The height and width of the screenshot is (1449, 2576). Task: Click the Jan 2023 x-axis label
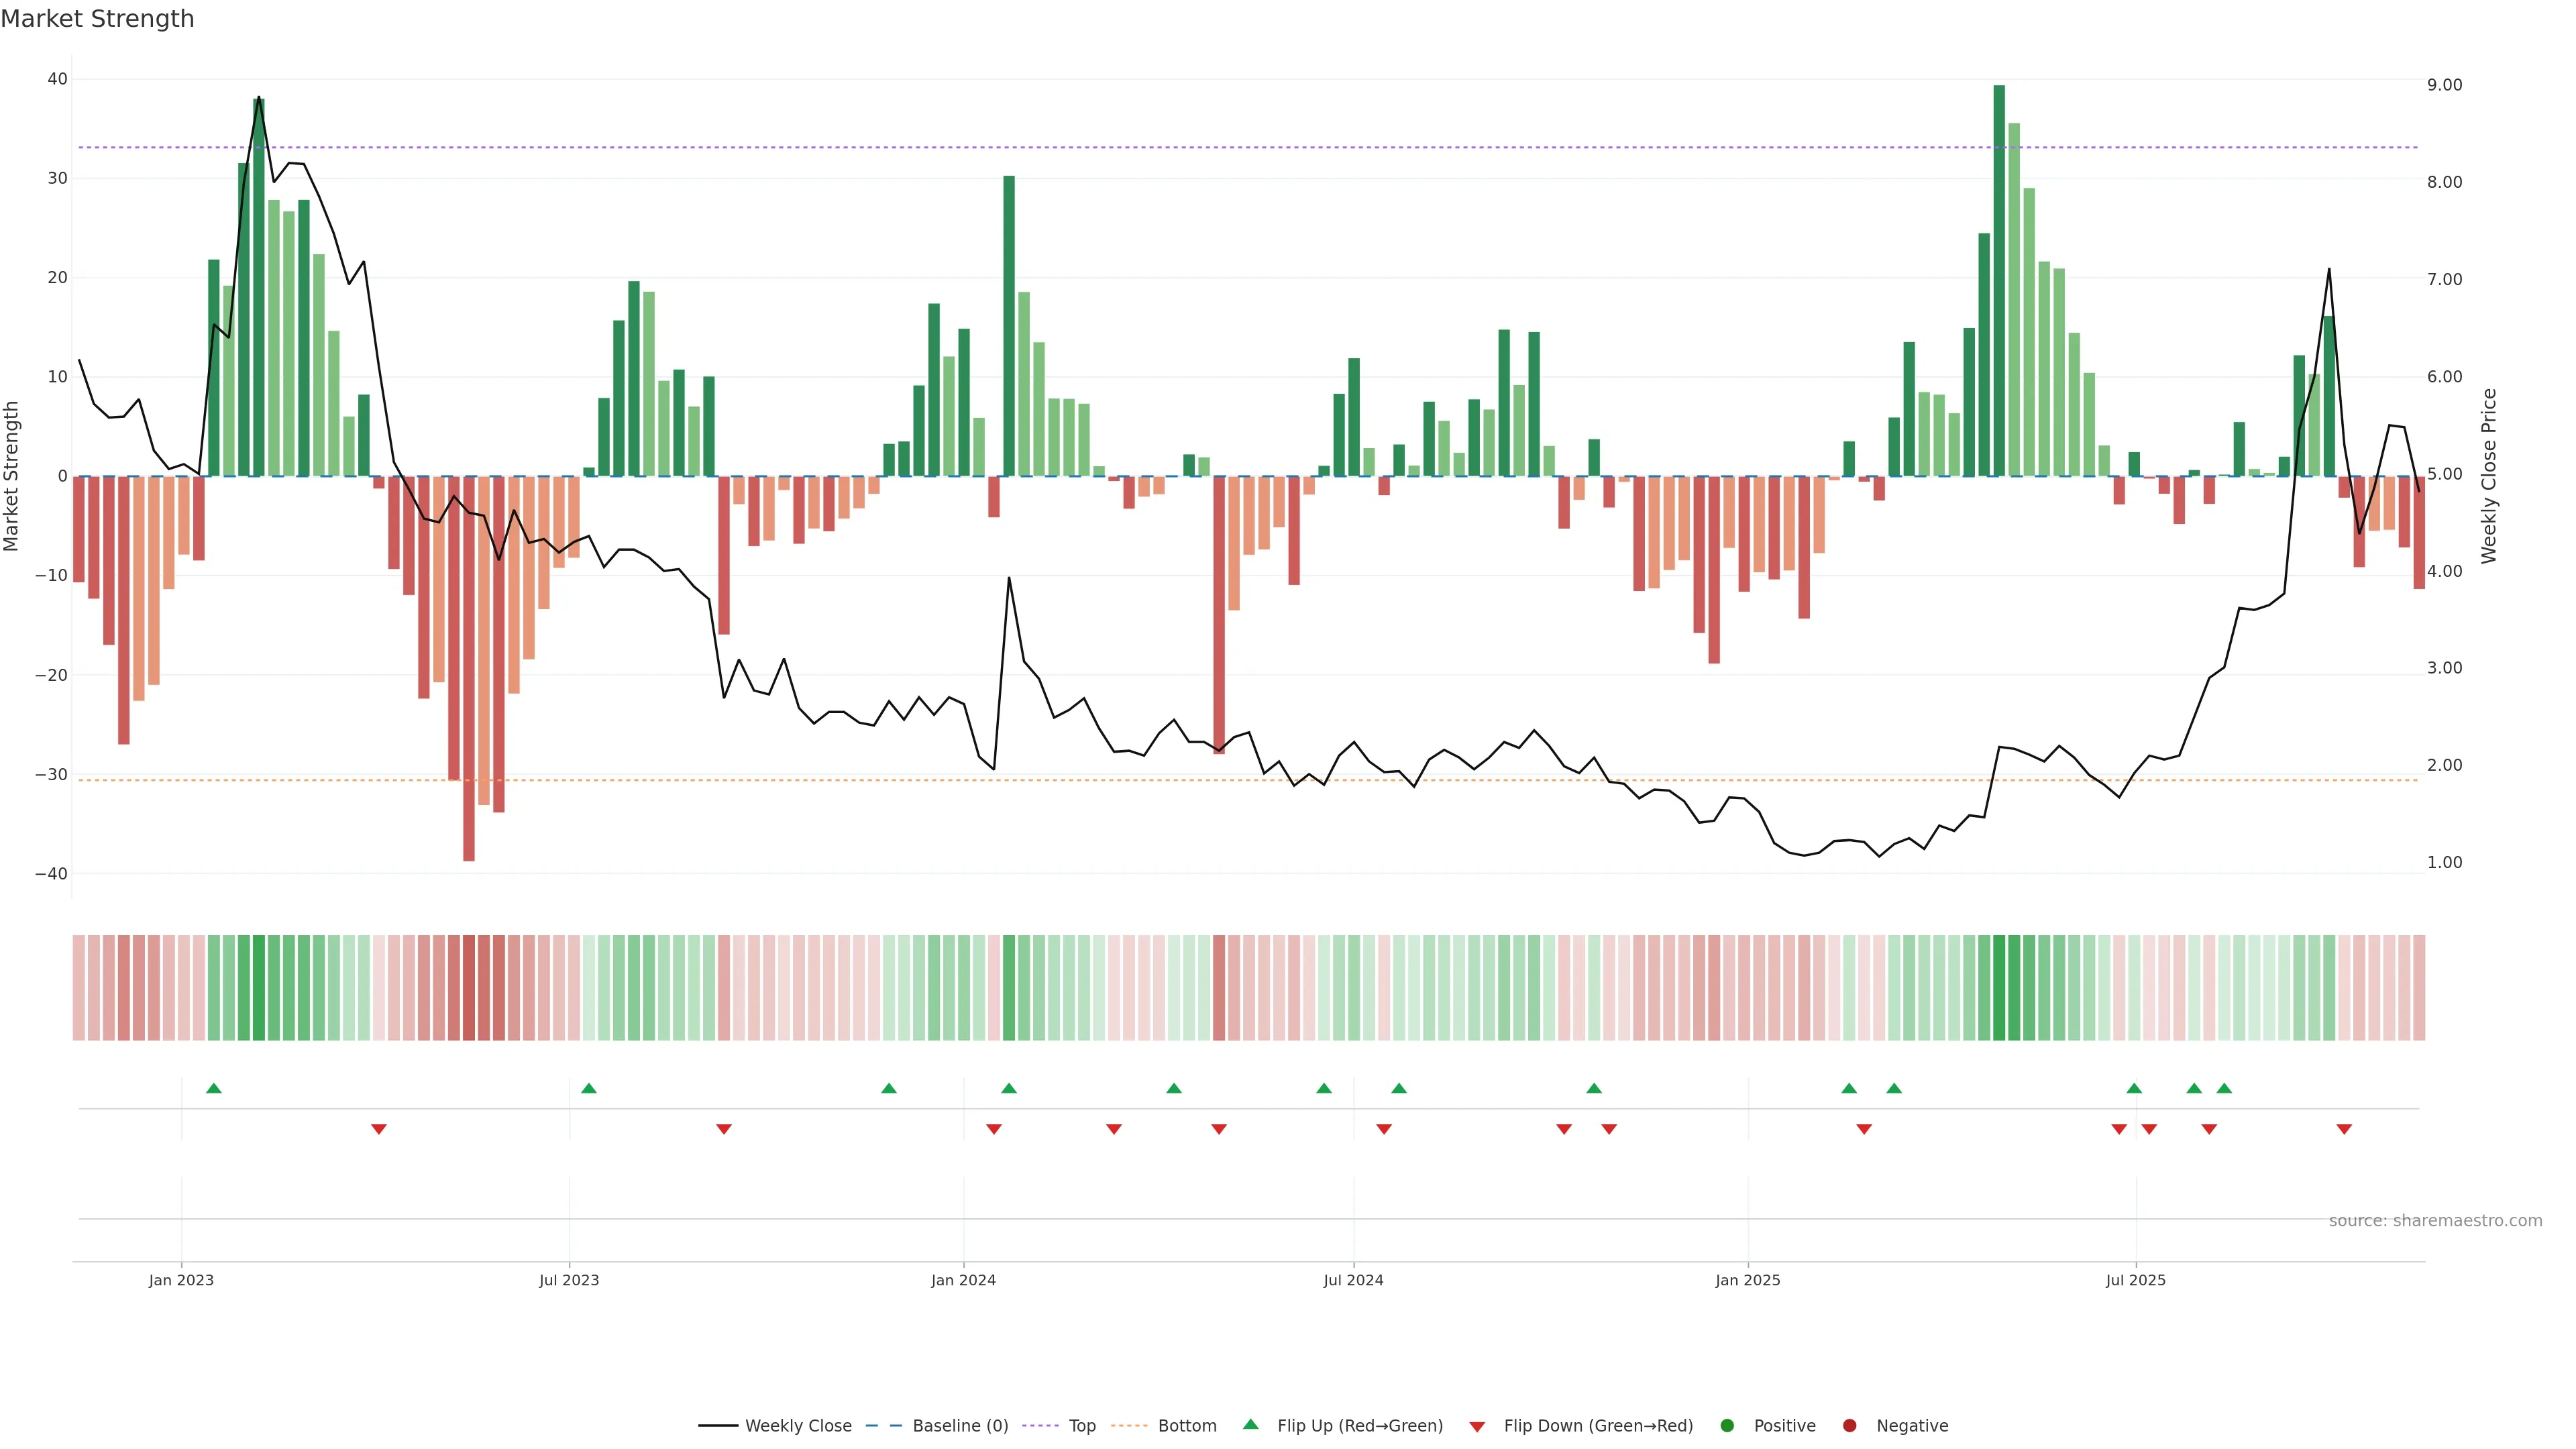point(181,1280)
